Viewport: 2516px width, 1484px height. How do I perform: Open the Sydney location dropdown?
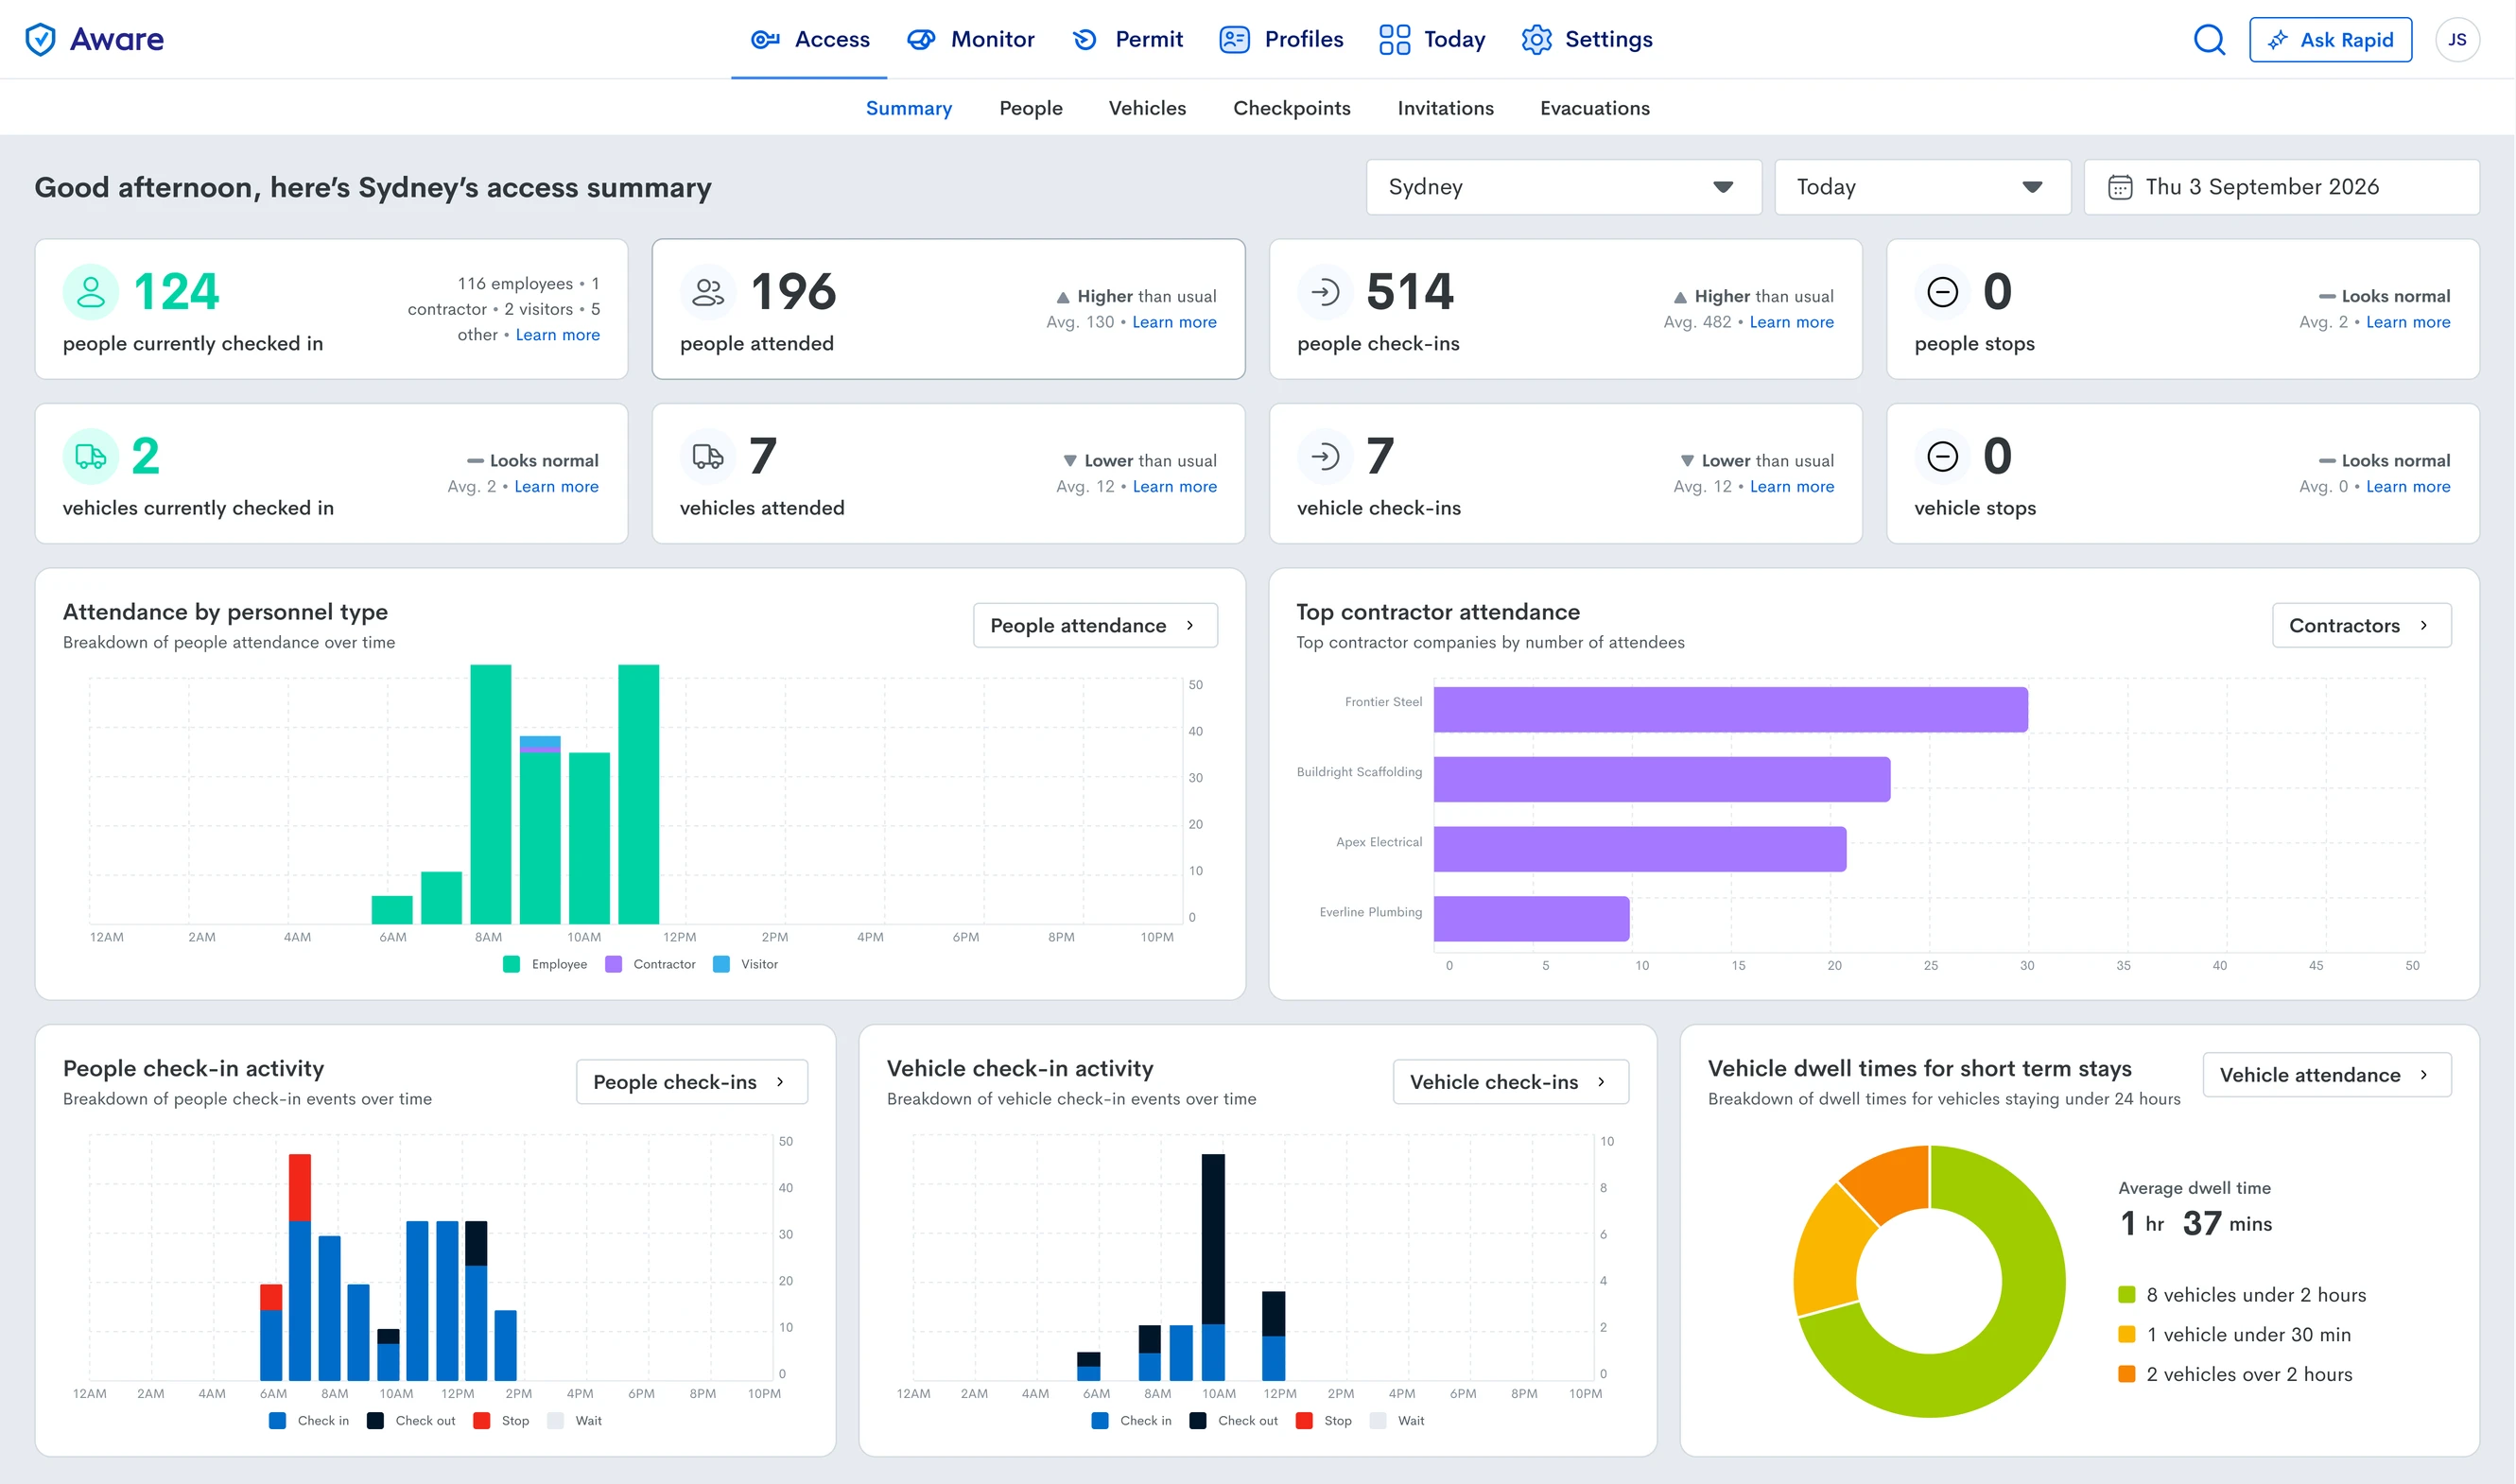(1563, 187)
